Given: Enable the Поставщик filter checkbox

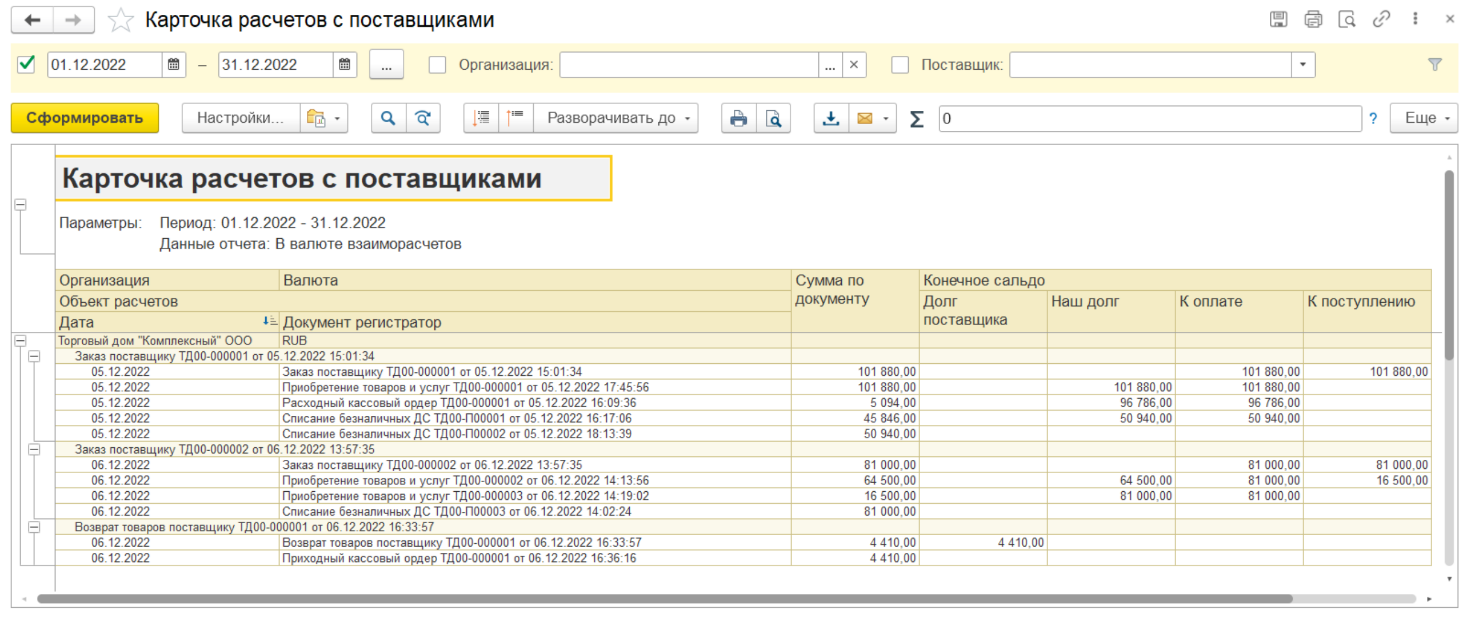Looking at the screenshot, I should click(900, 65).
